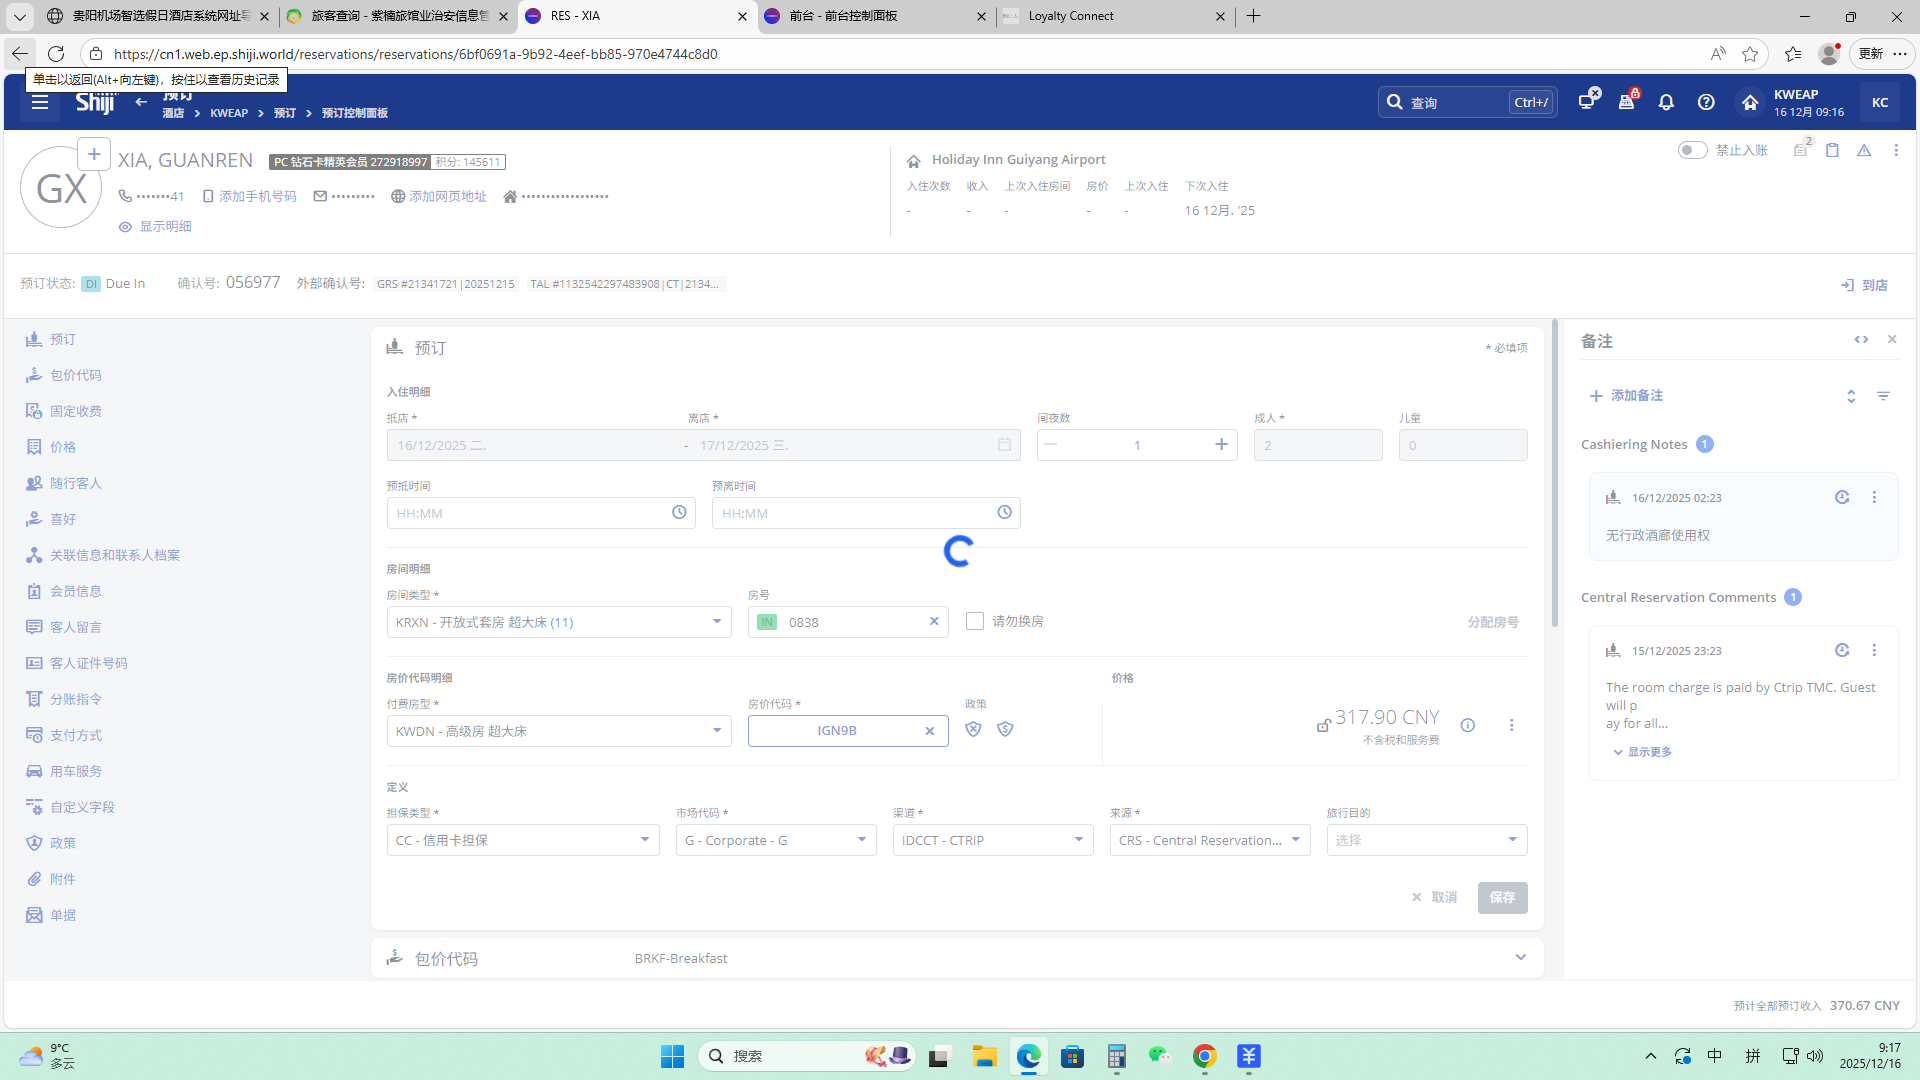This screenshot has height=1080, width=1920.
Task: Toggle the 禁止入账 switch
Action: [1692, 150]
